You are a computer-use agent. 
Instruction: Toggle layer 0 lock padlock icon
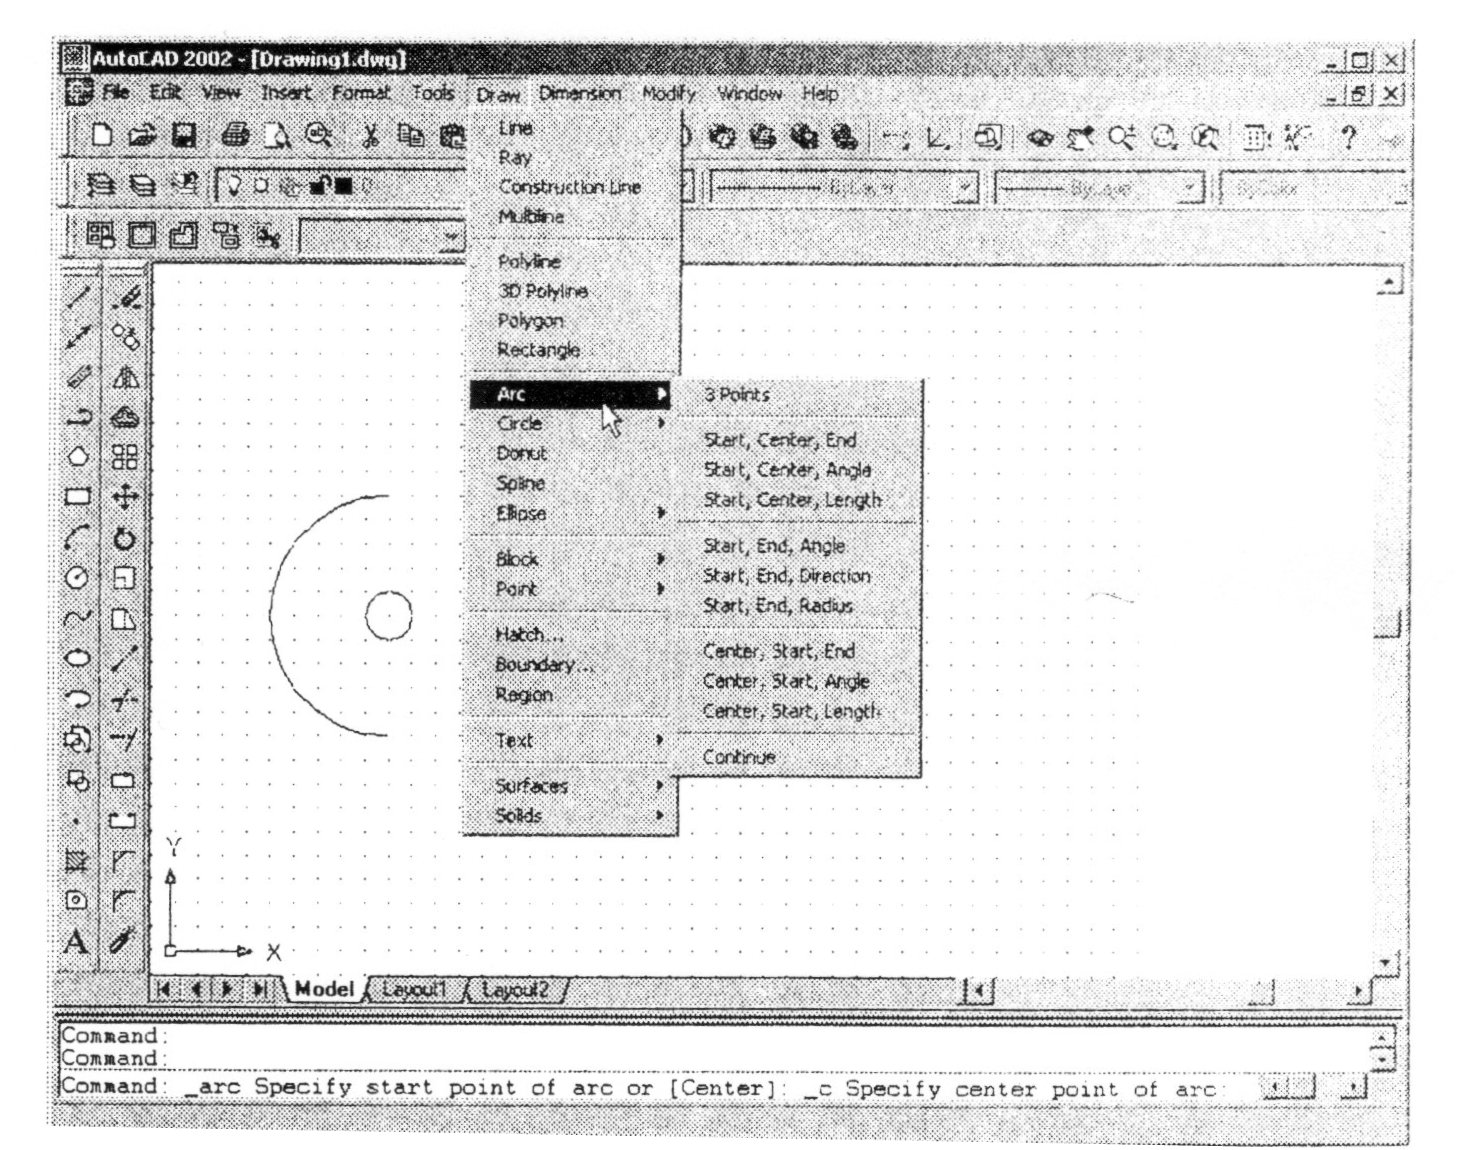coord(320,185)
